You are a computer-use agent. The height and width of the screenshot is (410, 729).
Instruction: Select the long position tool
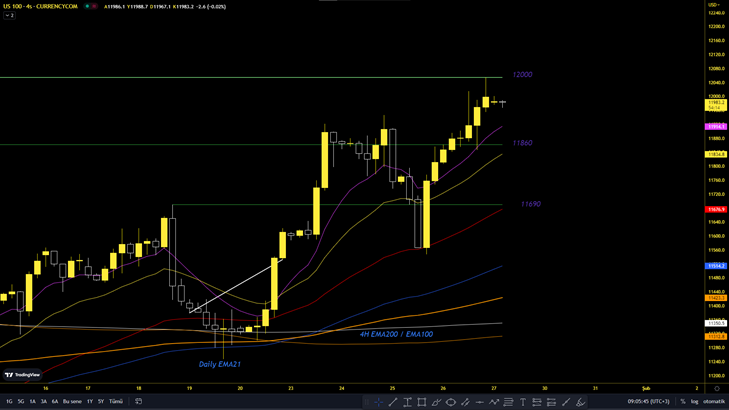[537, 402]
